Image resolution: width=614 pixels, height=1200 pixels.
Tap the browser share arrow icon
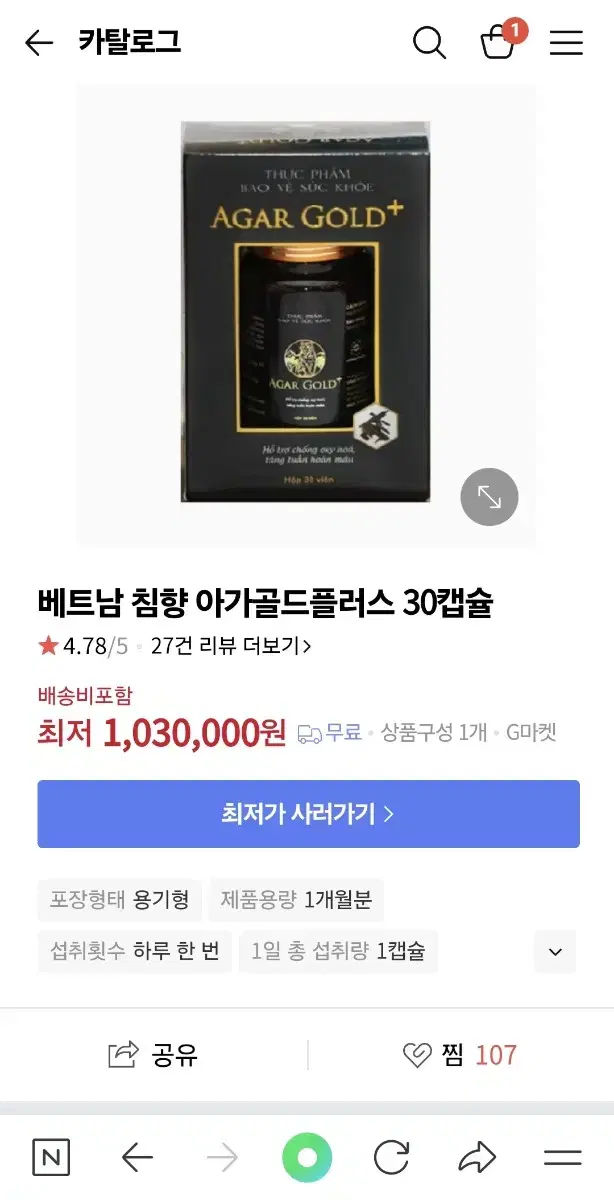point(477,1158)
